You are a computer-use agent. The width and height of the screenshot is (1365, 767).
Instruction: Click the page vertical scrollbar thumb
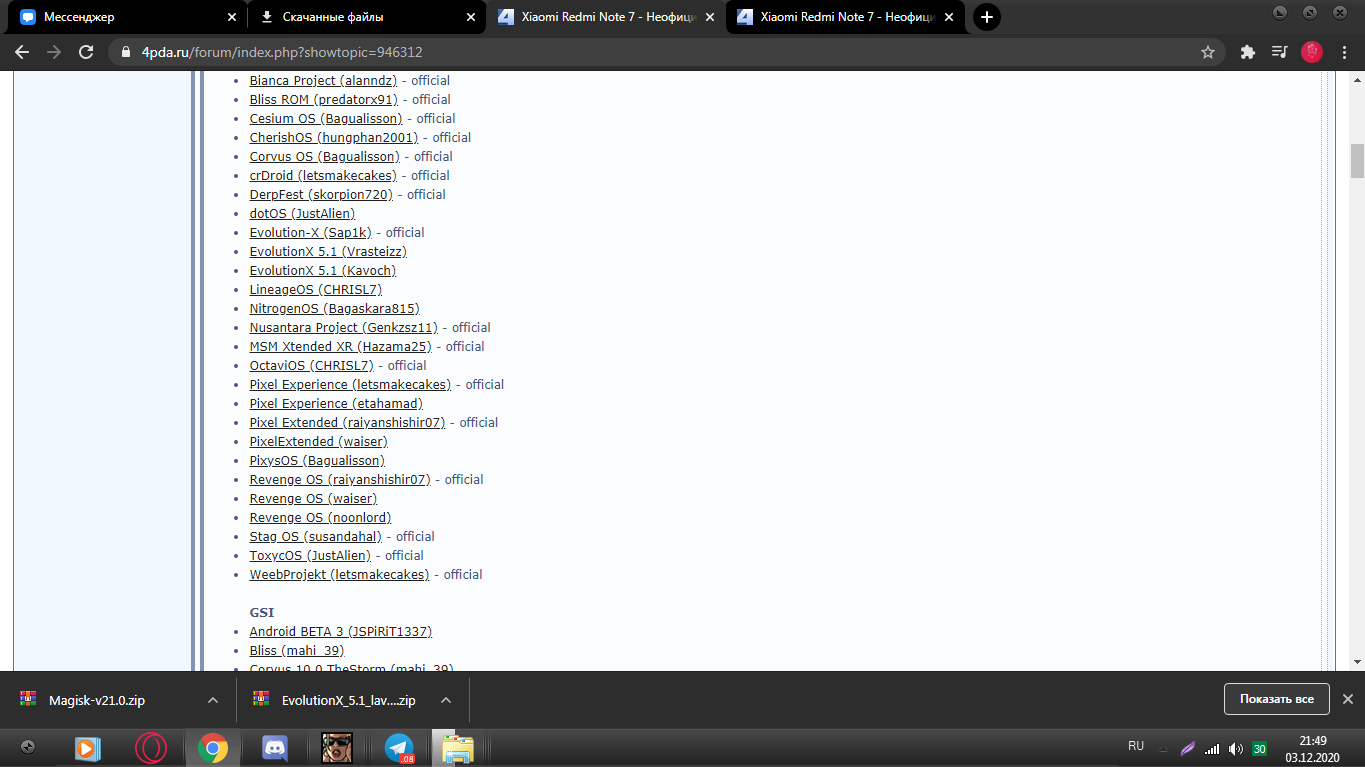coord(1357,161)
